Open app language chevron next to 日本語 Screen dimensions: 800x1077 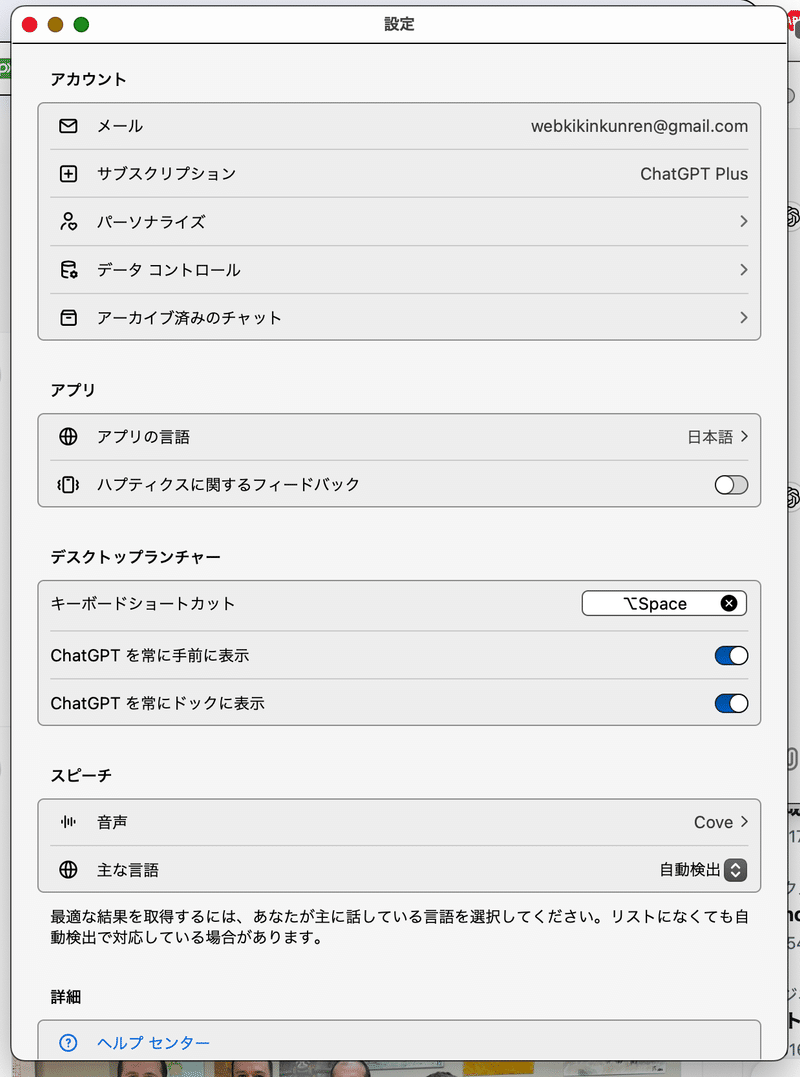coord(744,436)
